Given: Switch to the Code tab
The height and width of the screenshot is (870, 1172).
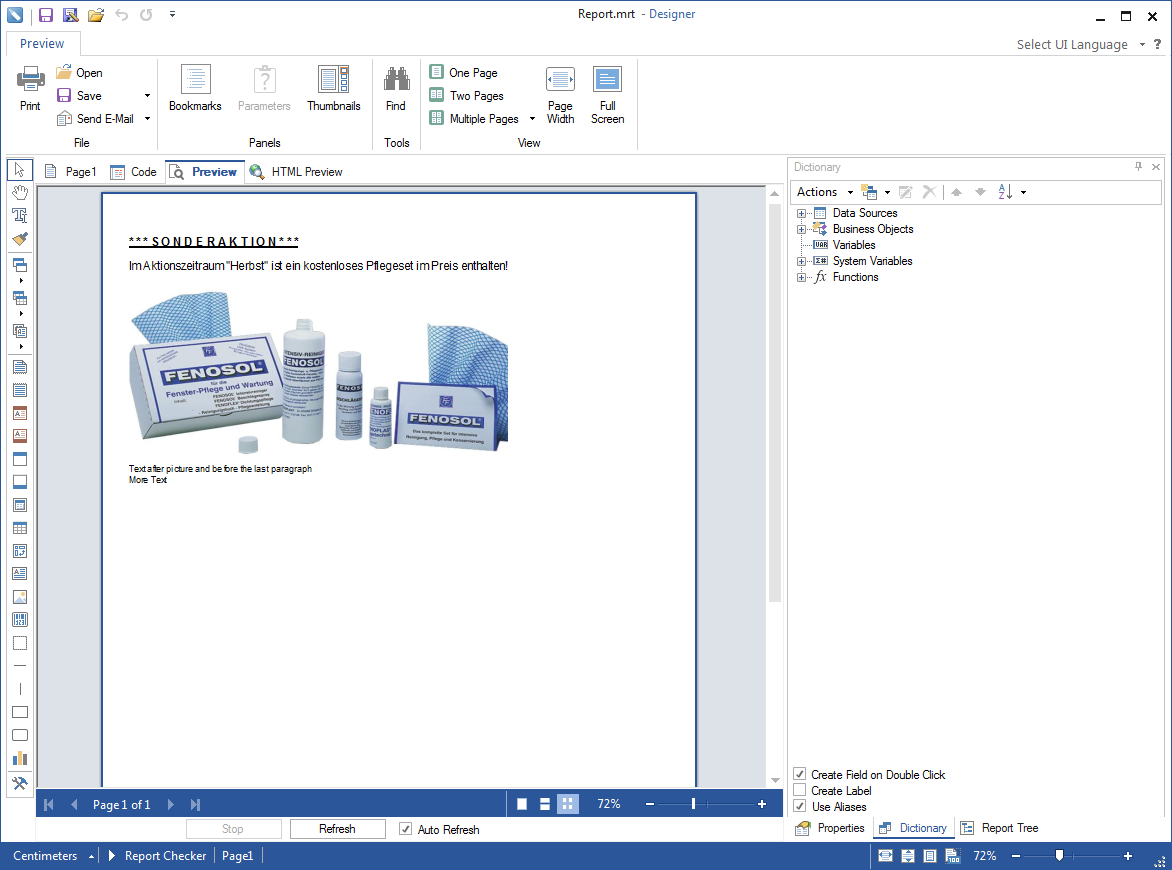Looking at the screenshot, I should click(133, 172).
